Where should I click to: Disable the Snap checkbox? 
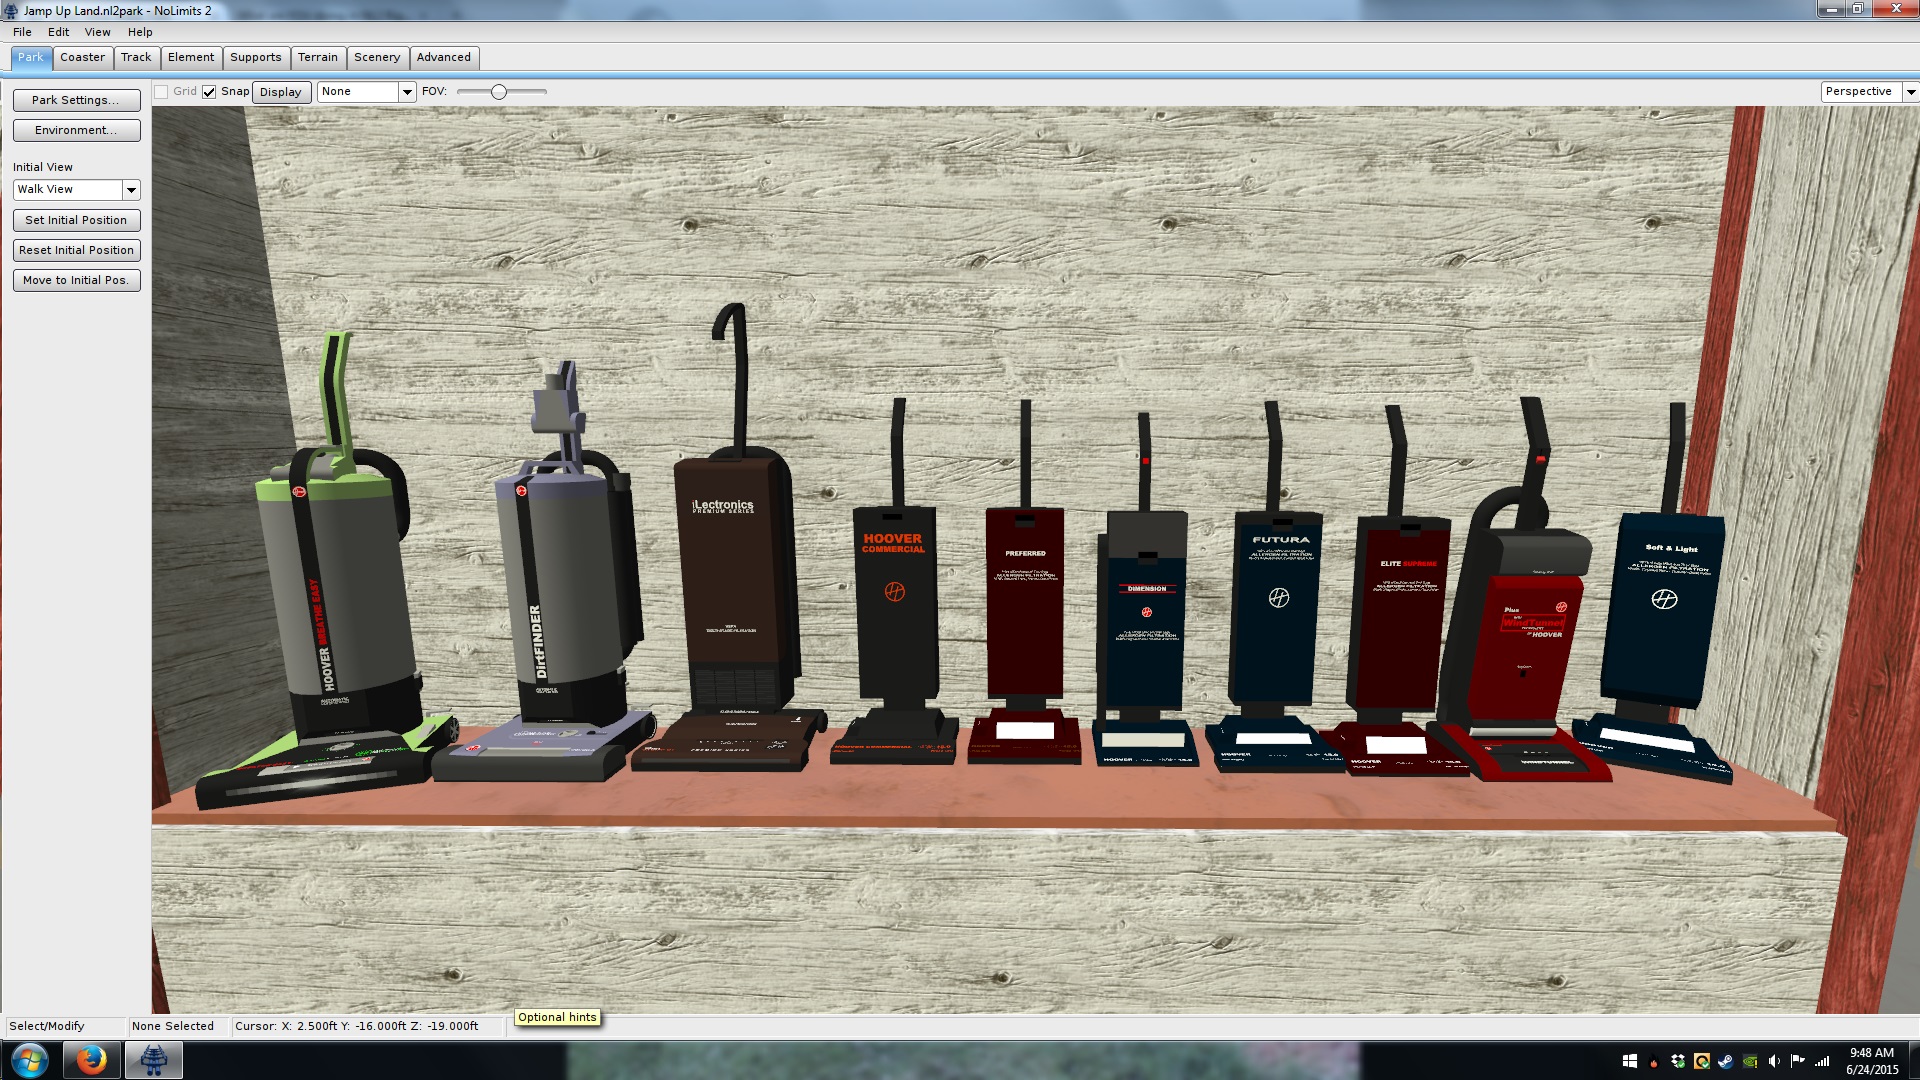(x=209, y=92)
